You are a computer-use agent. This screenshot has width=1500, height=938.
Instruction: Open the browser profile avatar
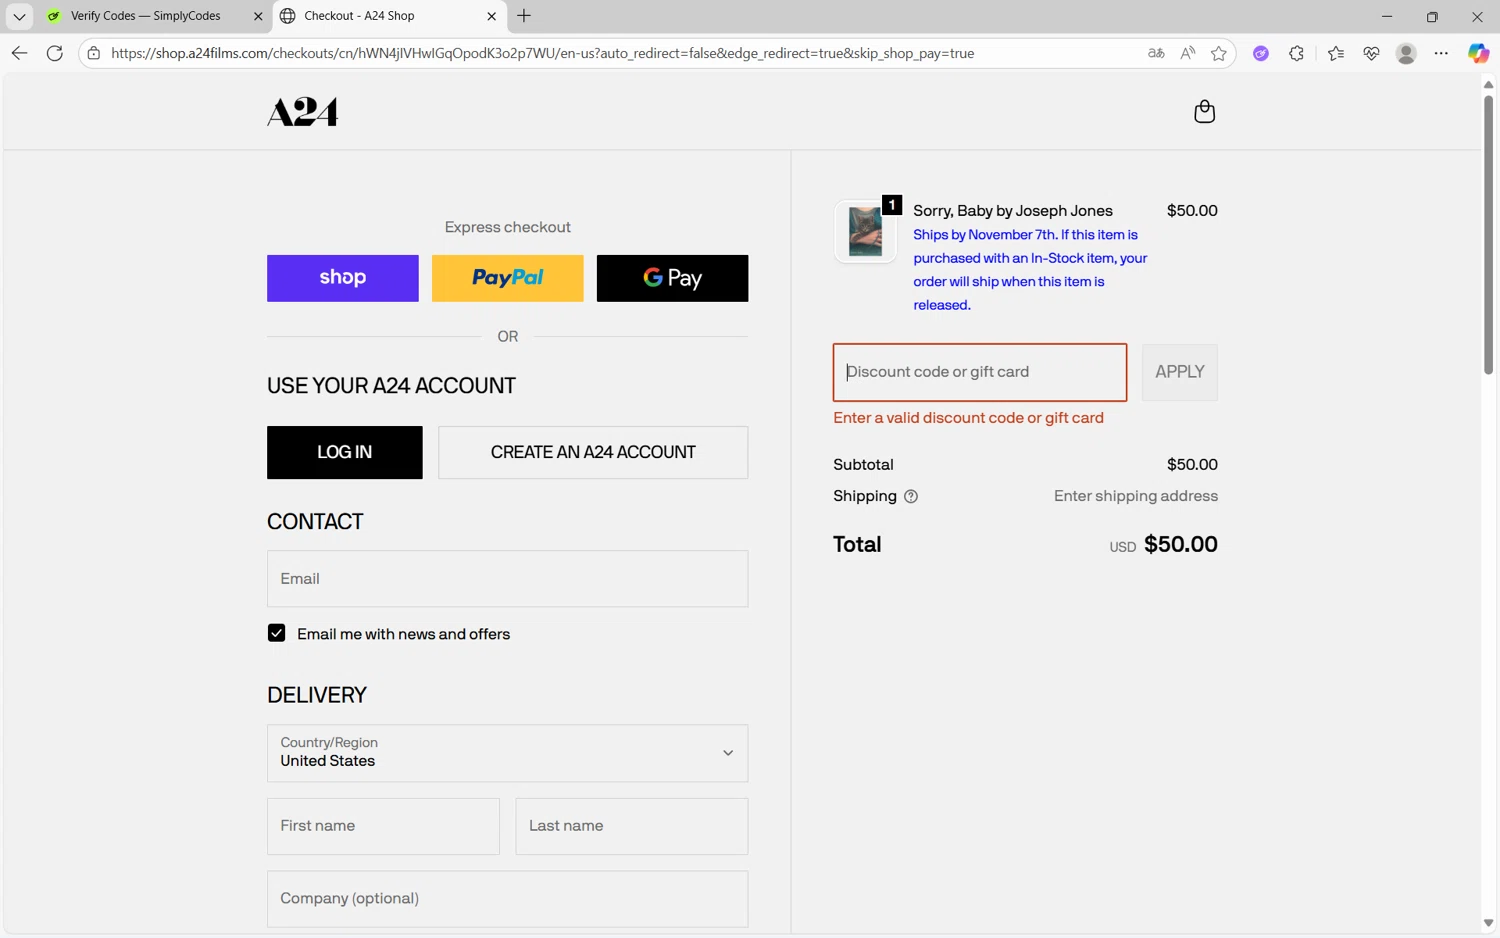(x=1406, y=53)
